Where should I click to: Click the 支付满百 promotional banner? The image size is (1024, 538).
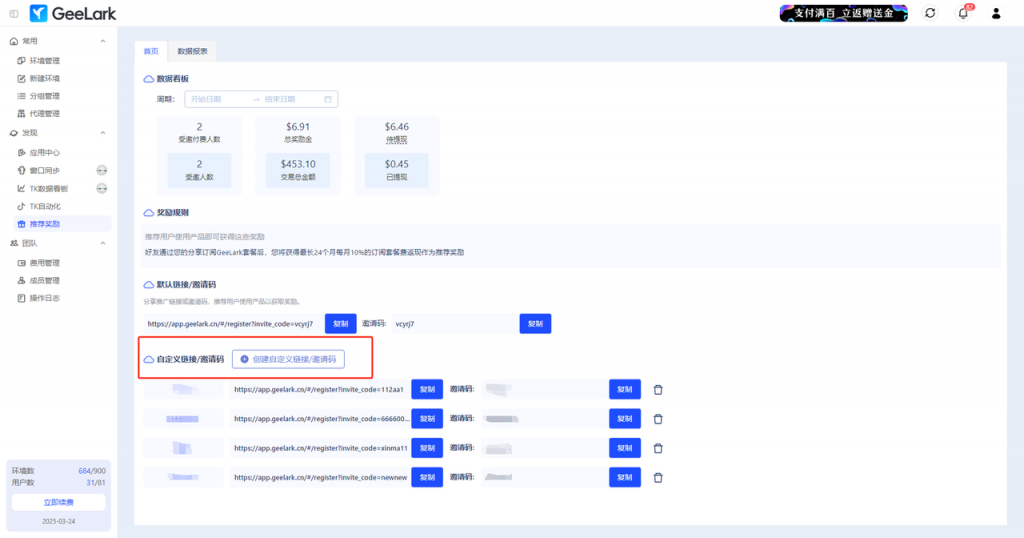(843, 13)
